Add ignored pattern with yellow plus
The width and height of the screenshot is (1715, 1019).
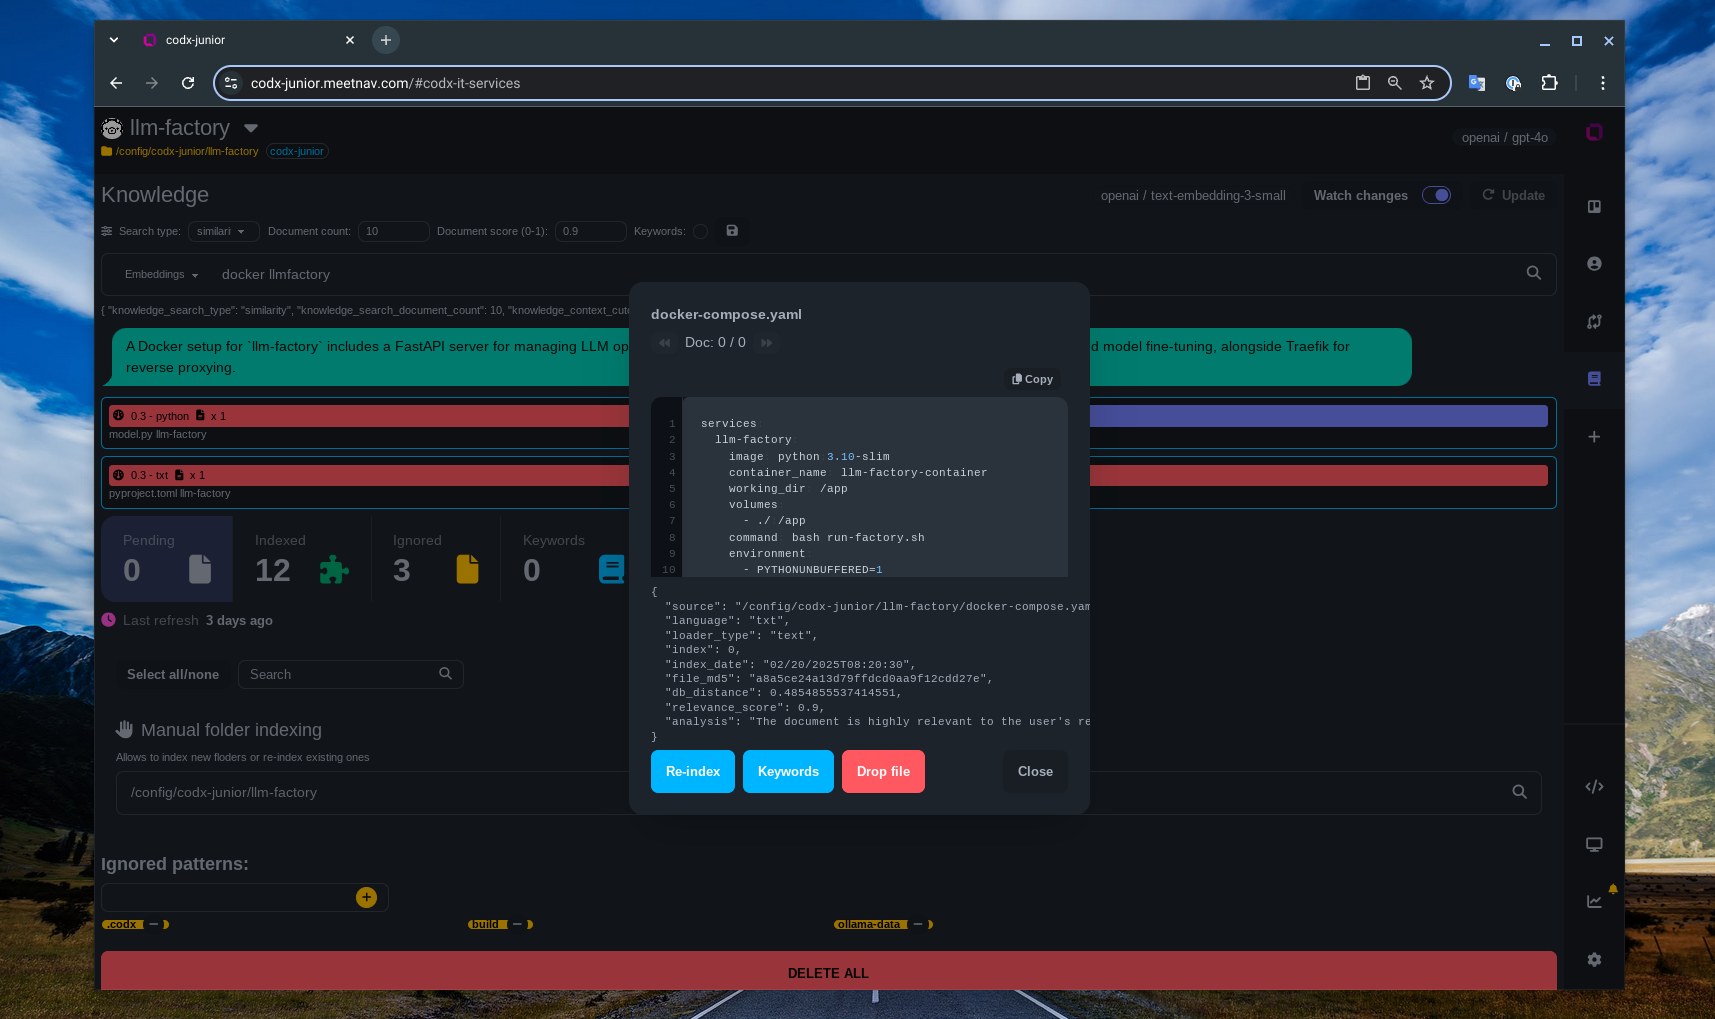coord(367,897)
